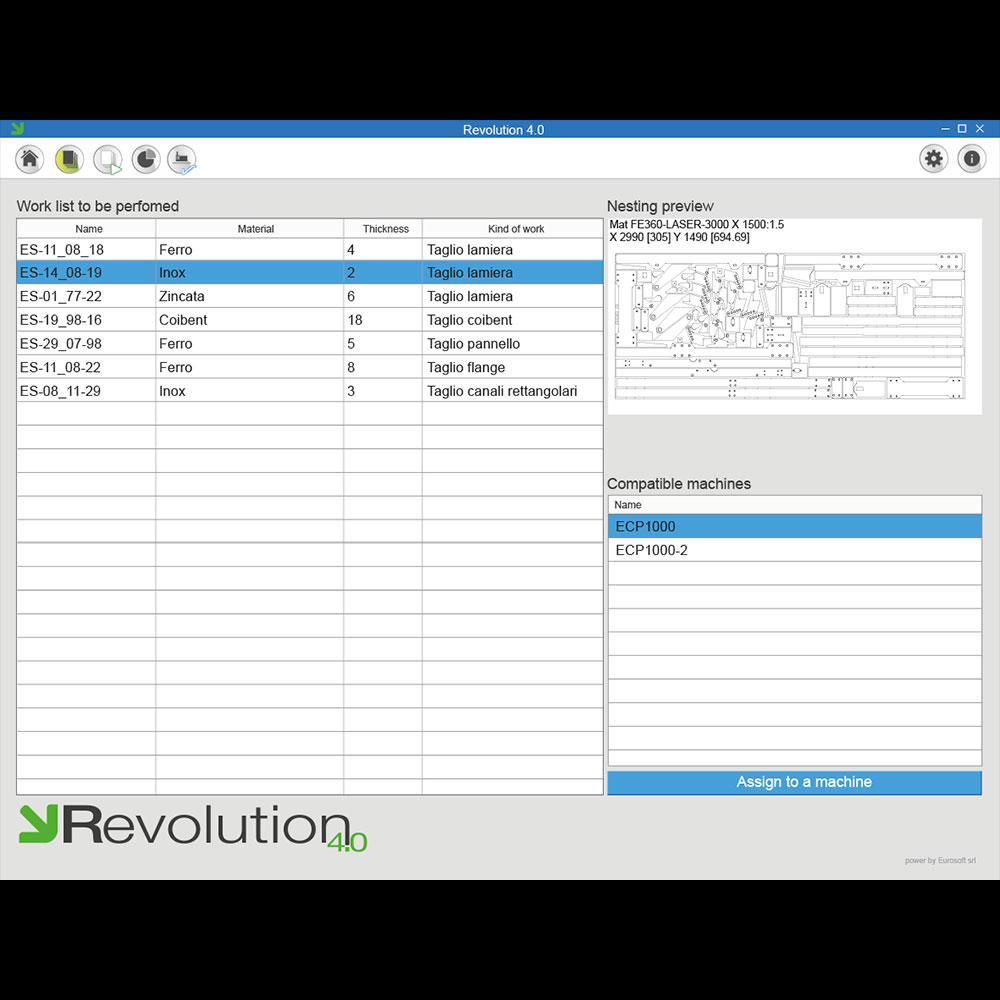Screen dimensions: 1000x1000
Task: Click the Mat FE360-LASER-3000 label text
Action: [696, 224]
